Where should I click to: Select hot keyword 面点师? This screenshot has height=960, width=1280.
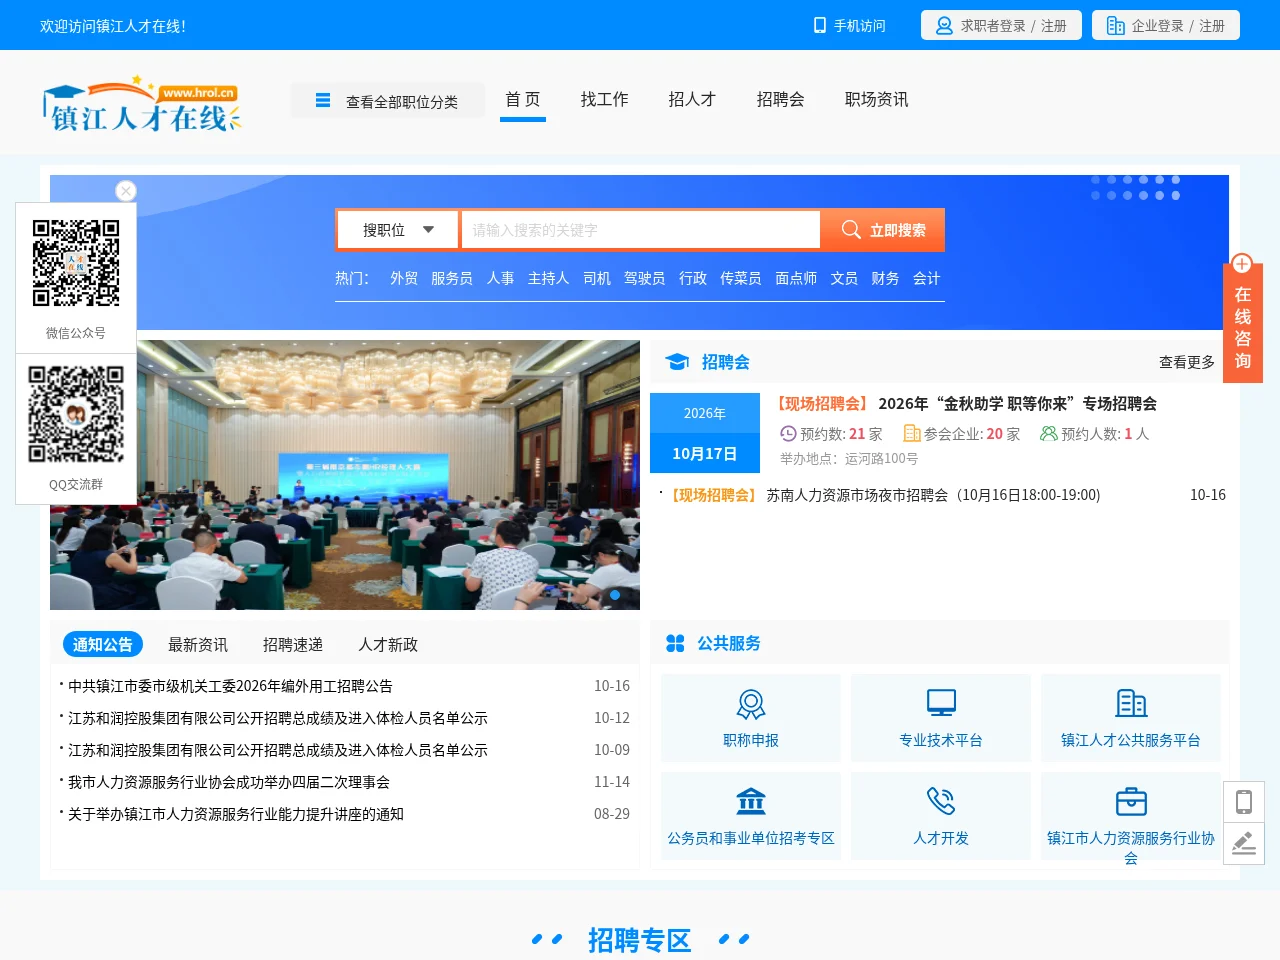pos(796,278)
